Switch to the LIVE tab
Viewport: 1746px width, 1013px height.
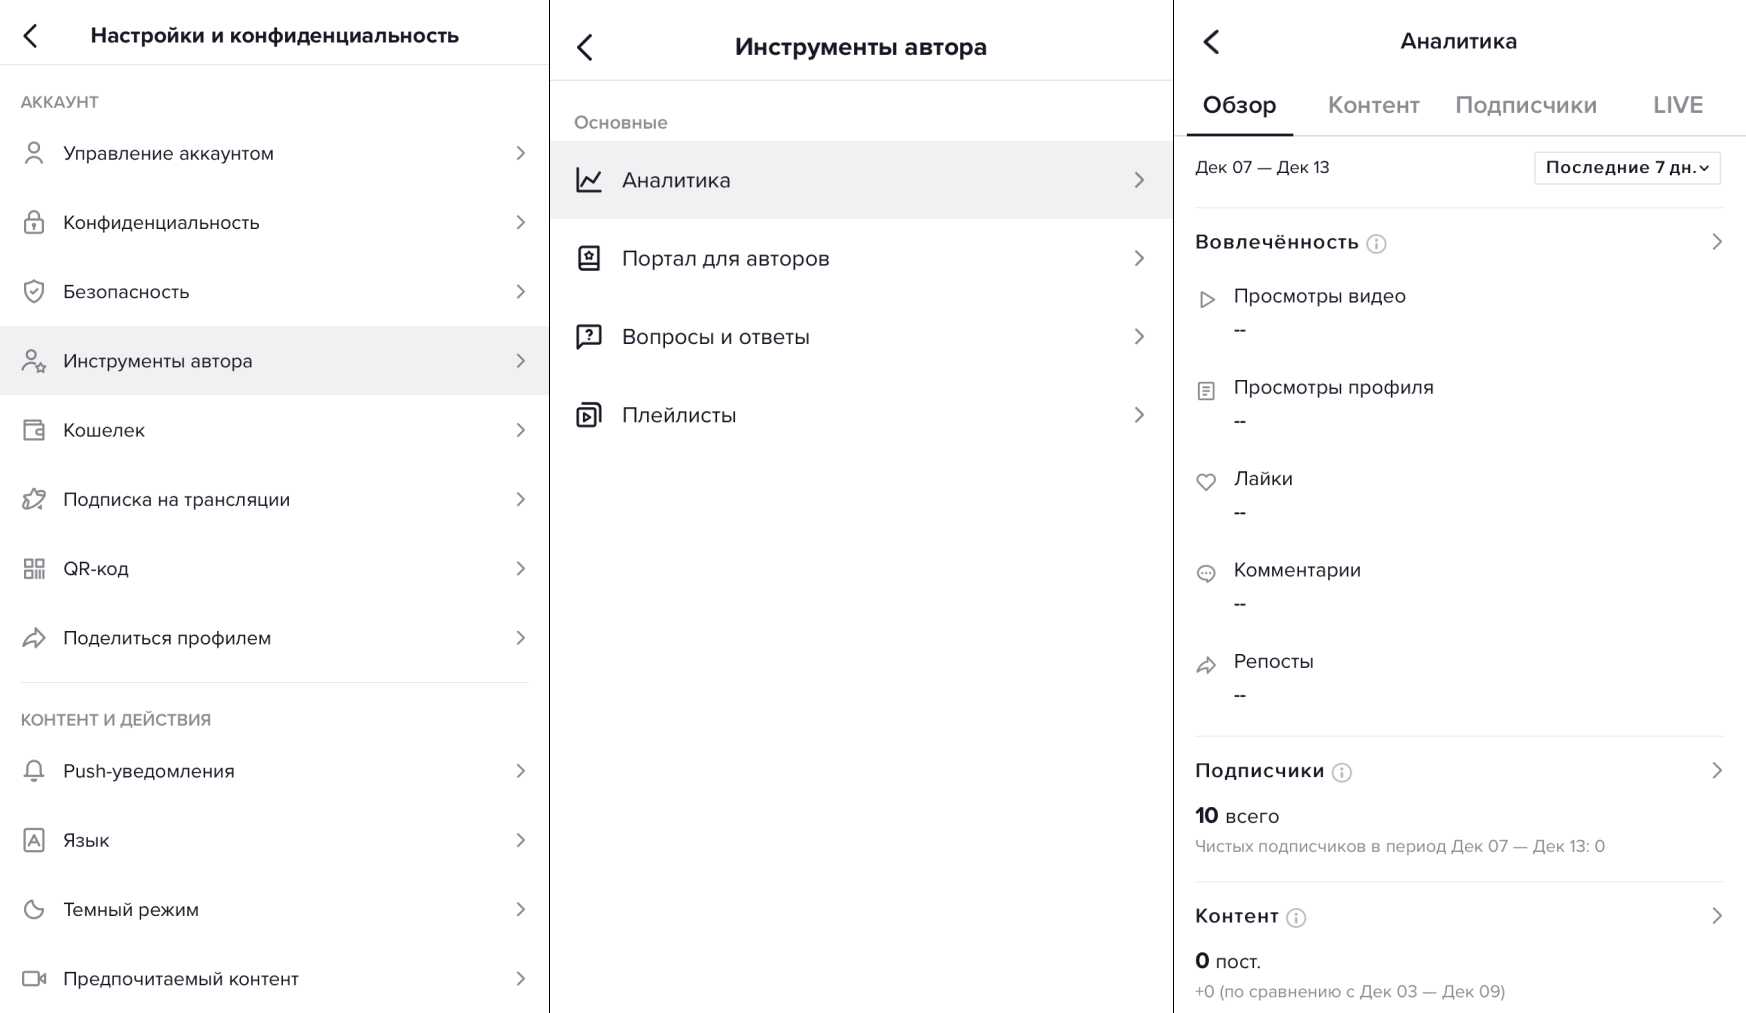coord(1677,106)
